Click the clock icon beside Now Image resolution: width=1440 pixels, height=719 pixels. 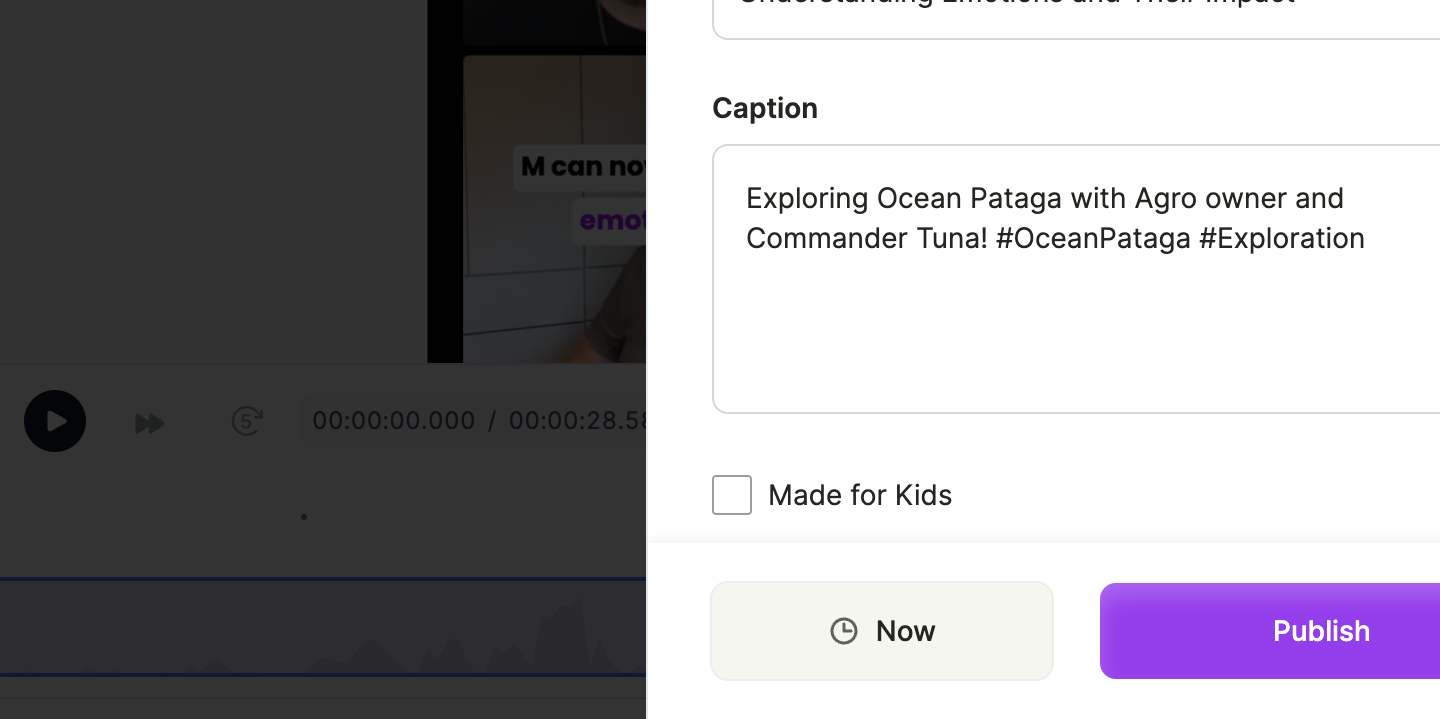(x=844, y=631)
